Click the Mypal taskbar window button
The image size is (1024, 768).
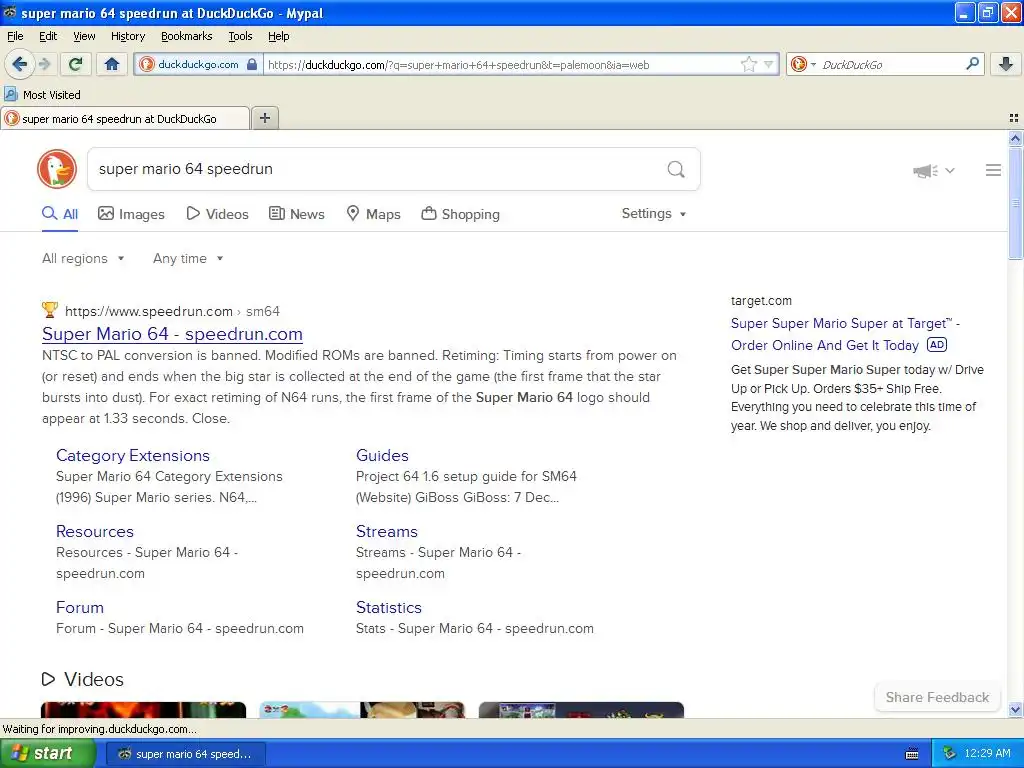coord(186,754)
